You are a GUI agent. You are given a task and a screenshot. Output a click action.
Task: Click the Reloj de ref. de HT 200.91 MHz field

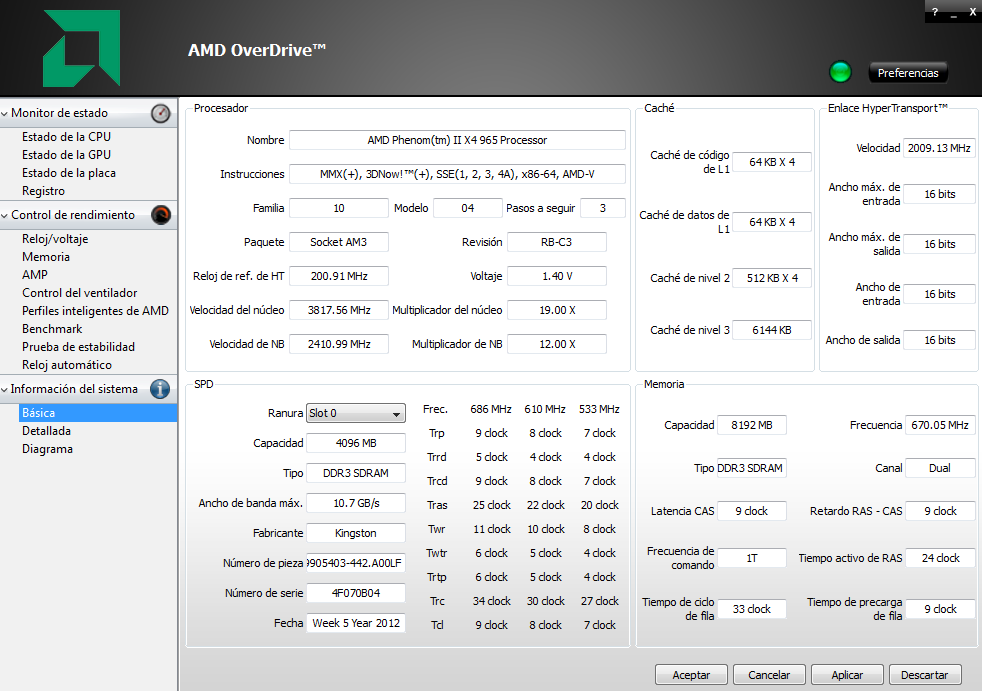click(339, 276)
